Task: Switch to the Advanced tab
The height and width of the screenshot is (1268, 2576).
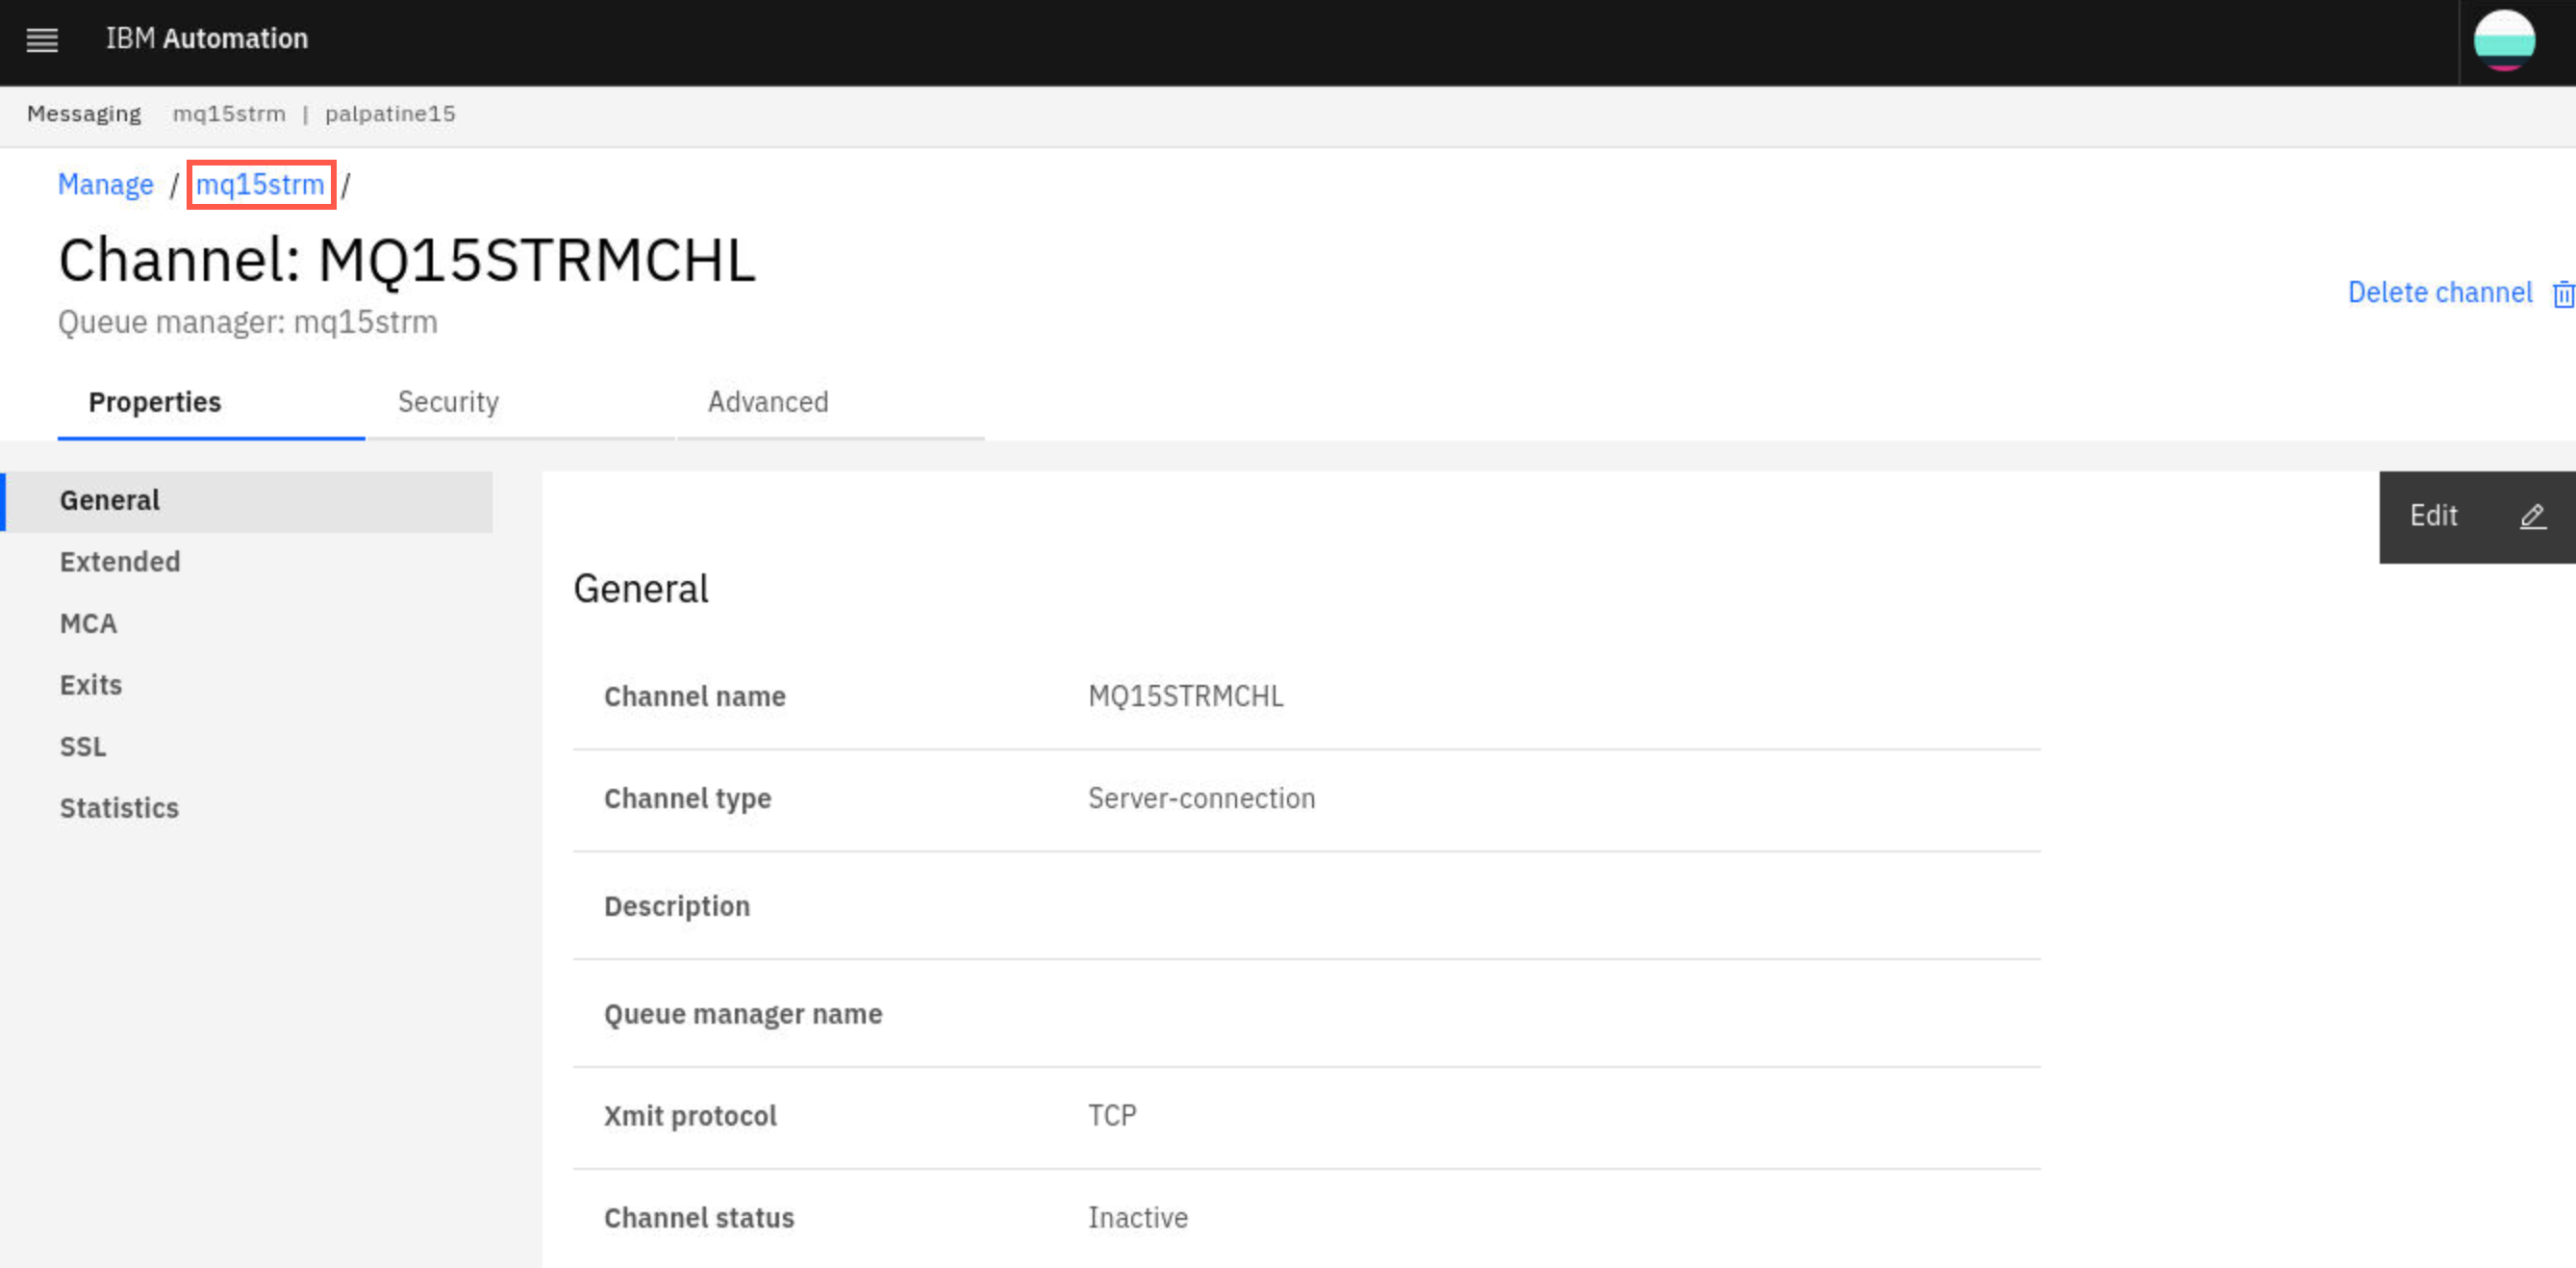Action: [x=768, y=401]
